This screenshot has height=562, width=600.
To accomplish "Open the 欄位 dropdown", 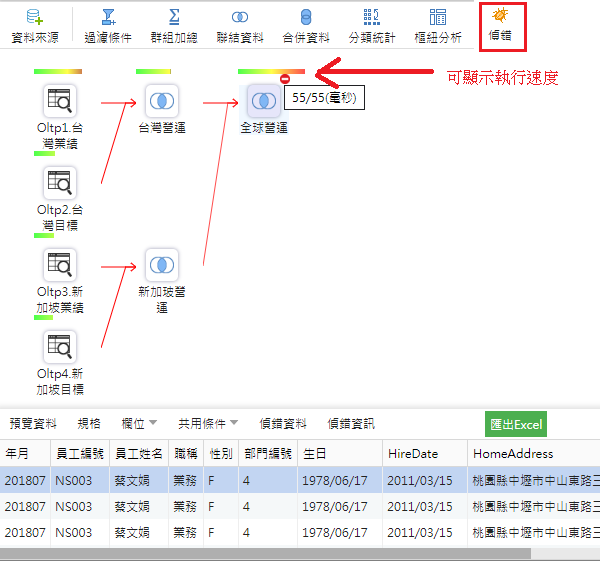I will tap(139, 424).
